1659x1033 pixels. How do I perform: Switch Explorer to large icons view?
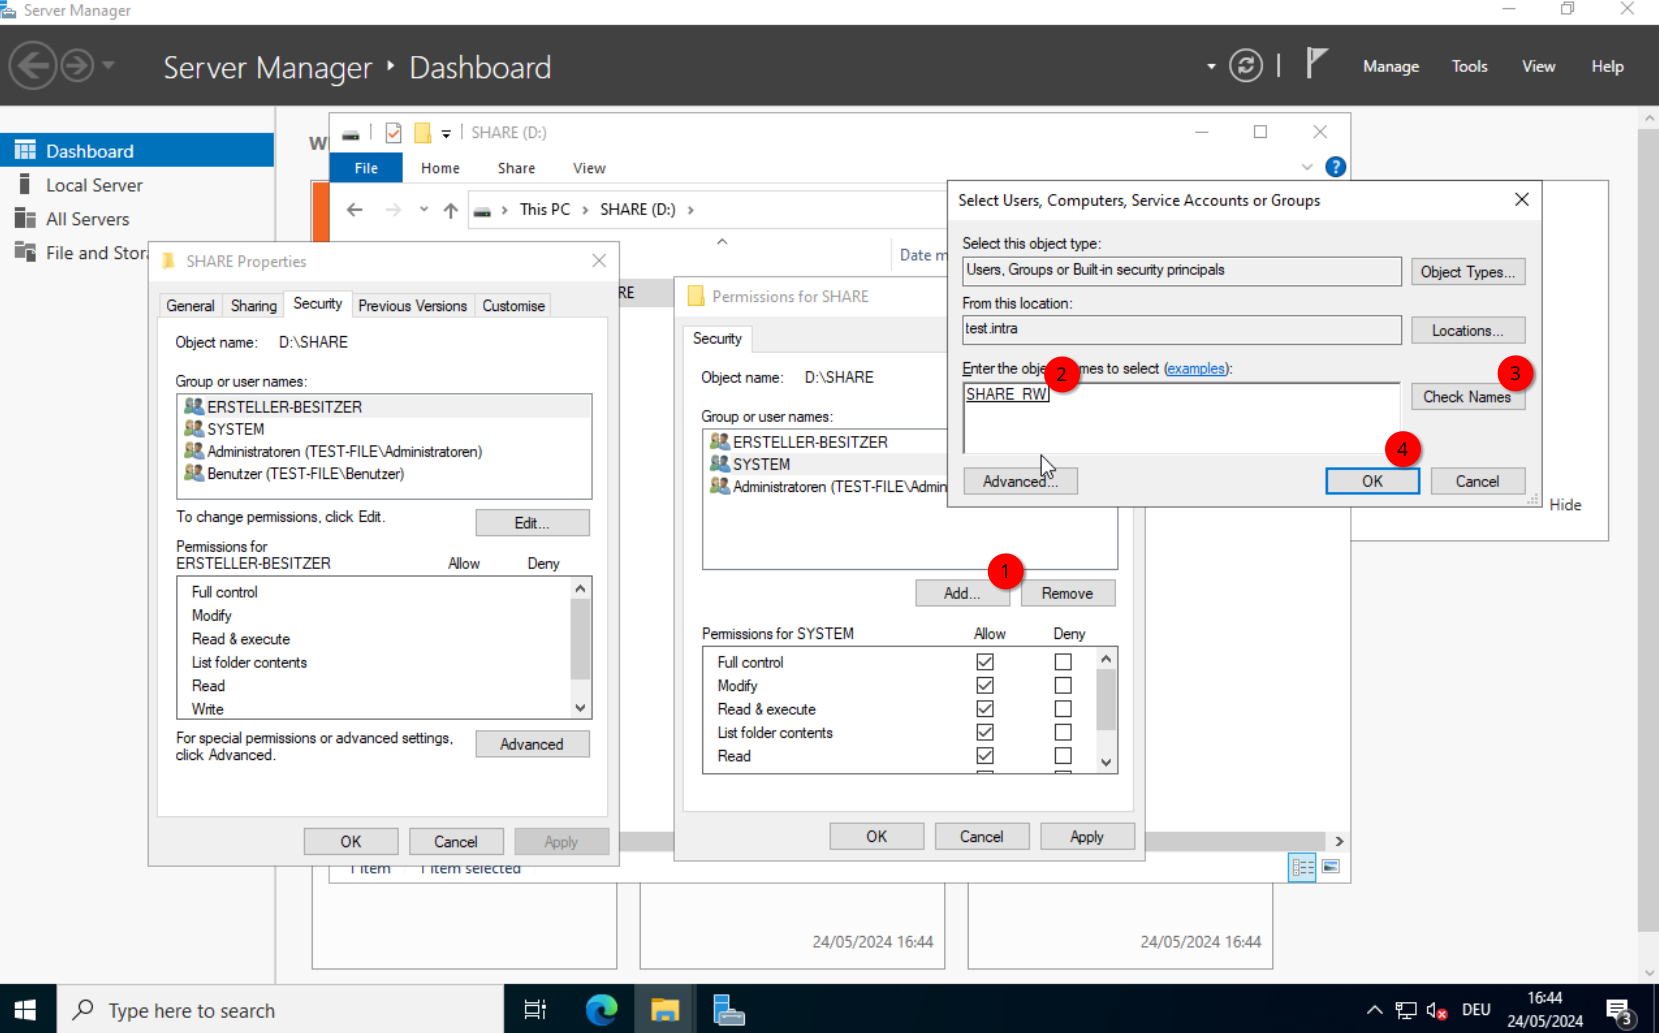(x=1330, y=867)
